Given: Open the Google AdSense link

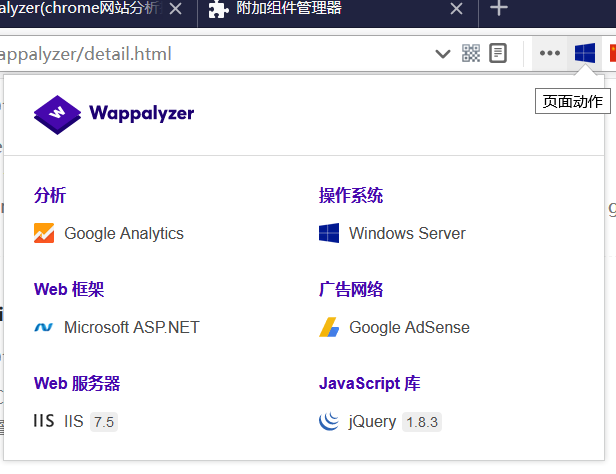Looking at the screenshot, I should pyautogui.click(x=409, y=328).
